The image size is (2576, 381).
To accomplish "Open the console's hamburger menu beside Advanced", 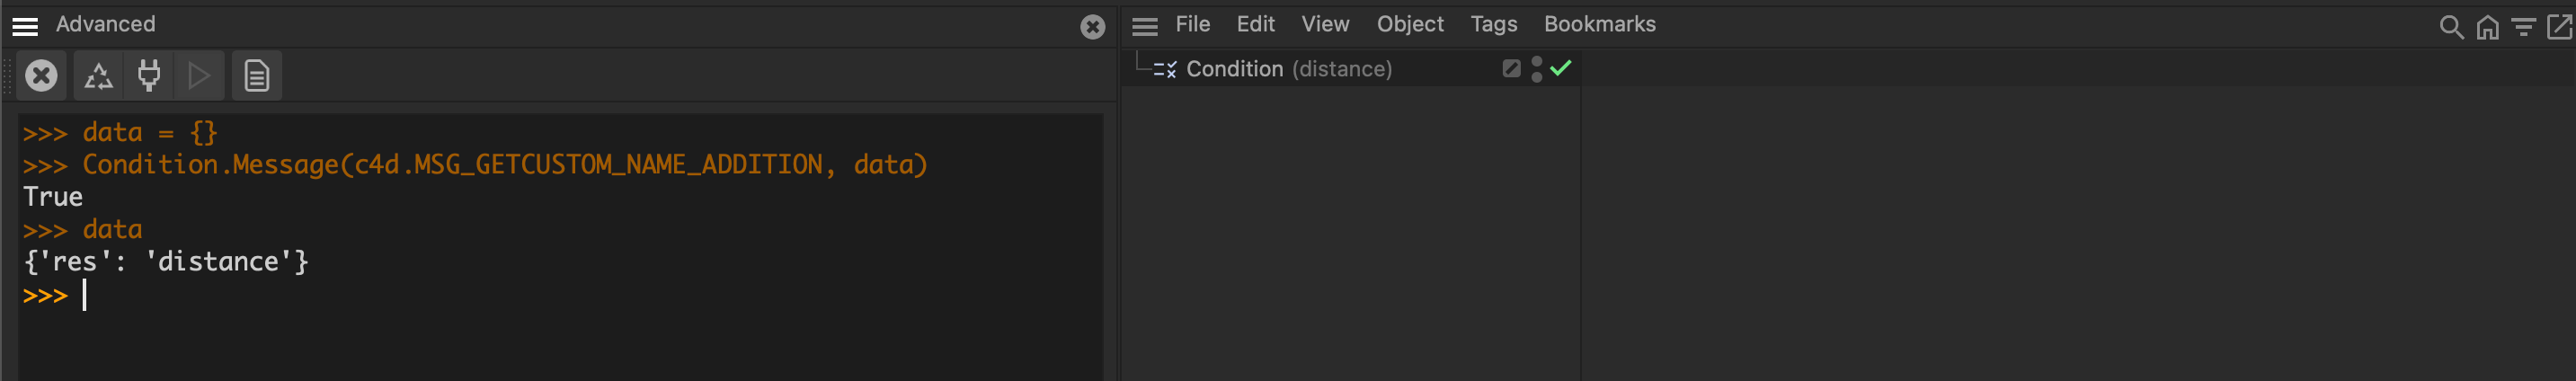I will [x=25, y=26].
